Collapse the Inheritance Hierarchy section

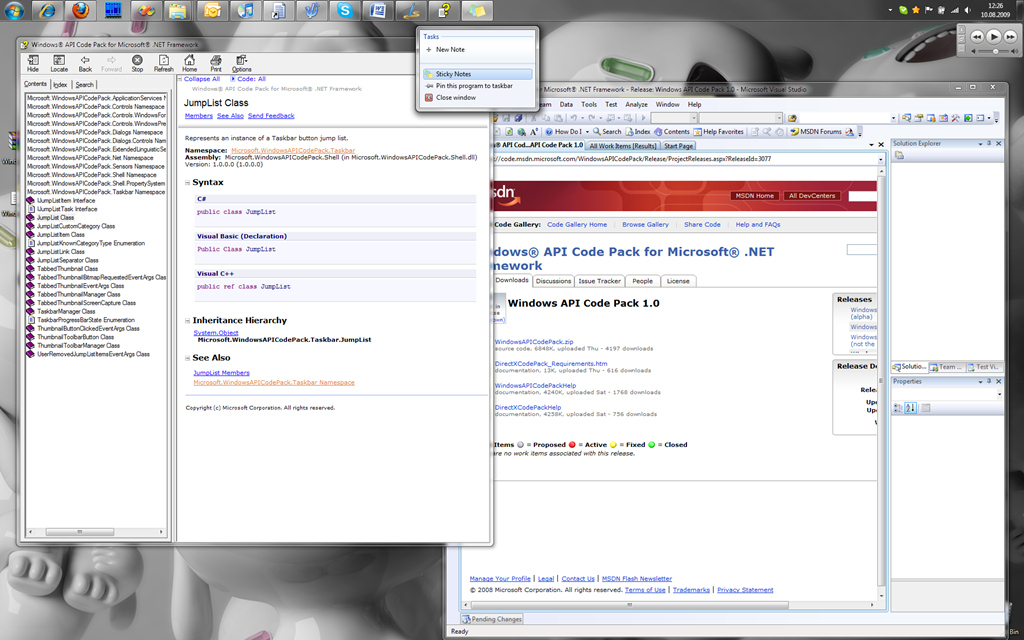pyautogui.click(x=187, y=321)
